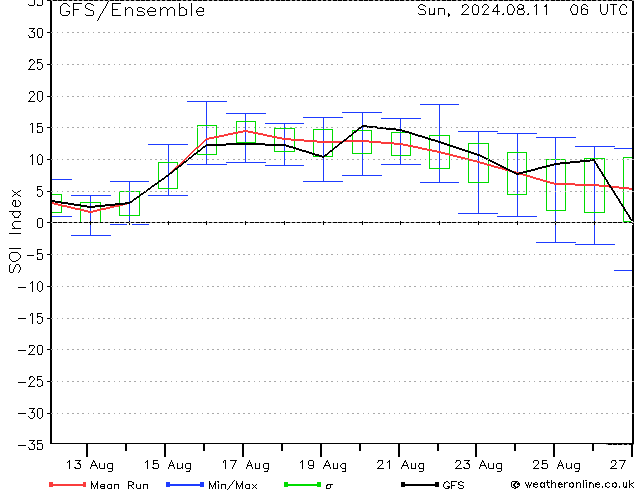
Task: Click the black GFS legend line
Action: (420, 484)
